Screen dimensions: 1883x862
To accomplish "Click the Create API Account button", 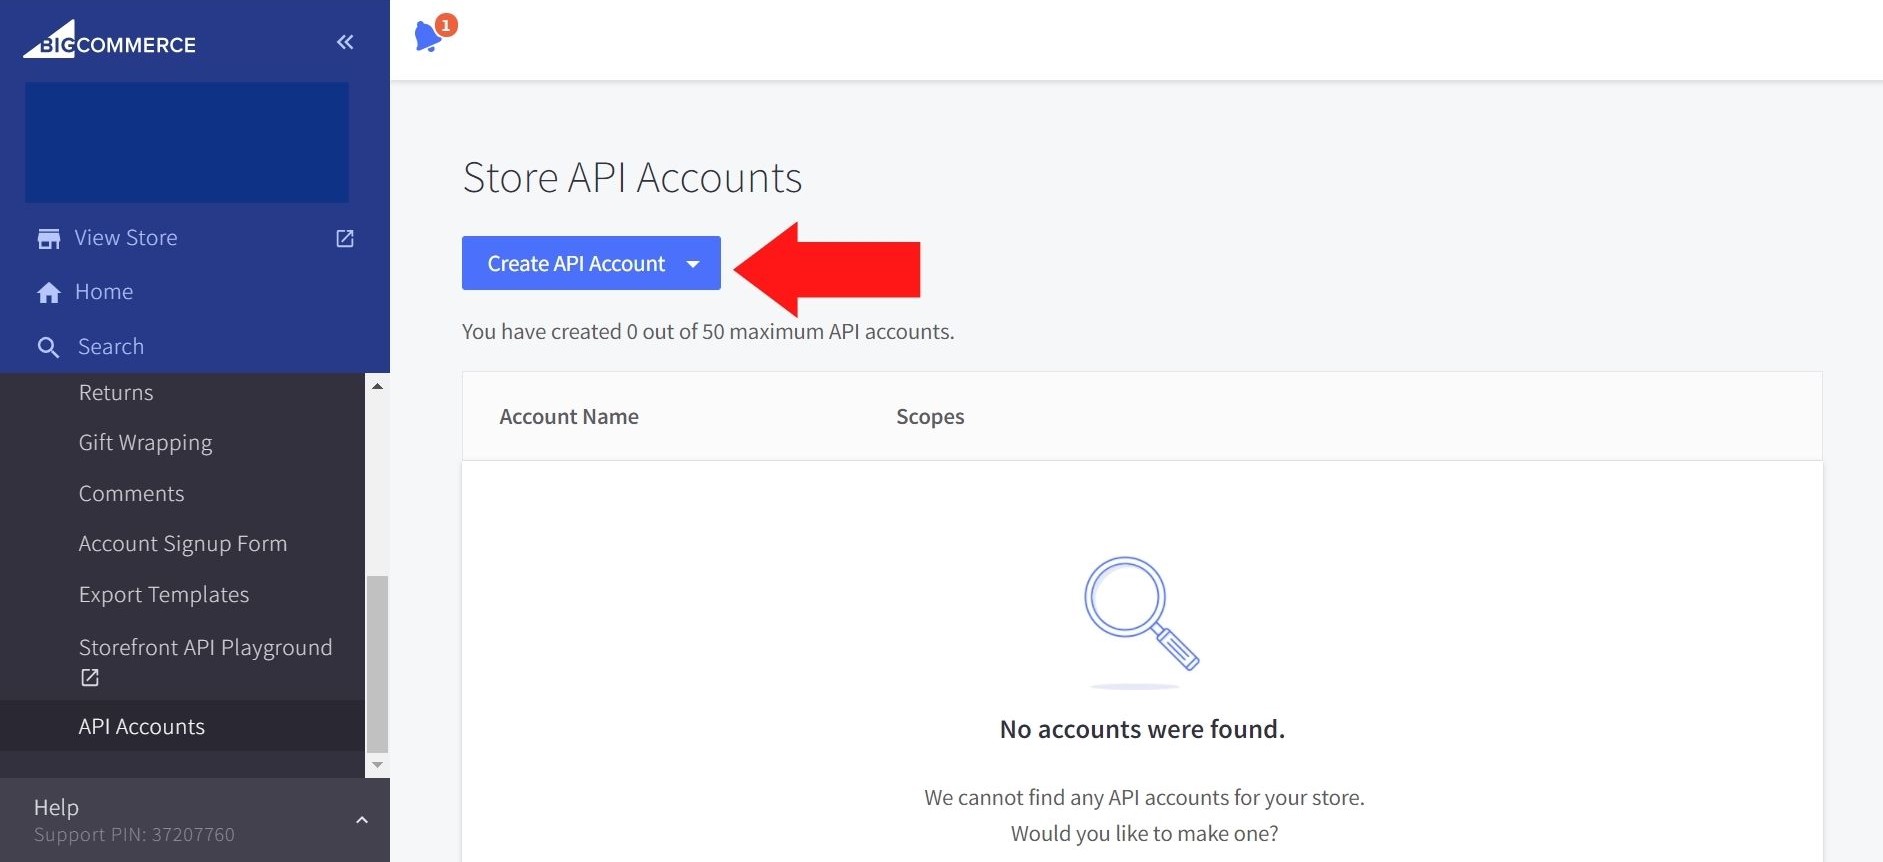I will pos(576,264).
